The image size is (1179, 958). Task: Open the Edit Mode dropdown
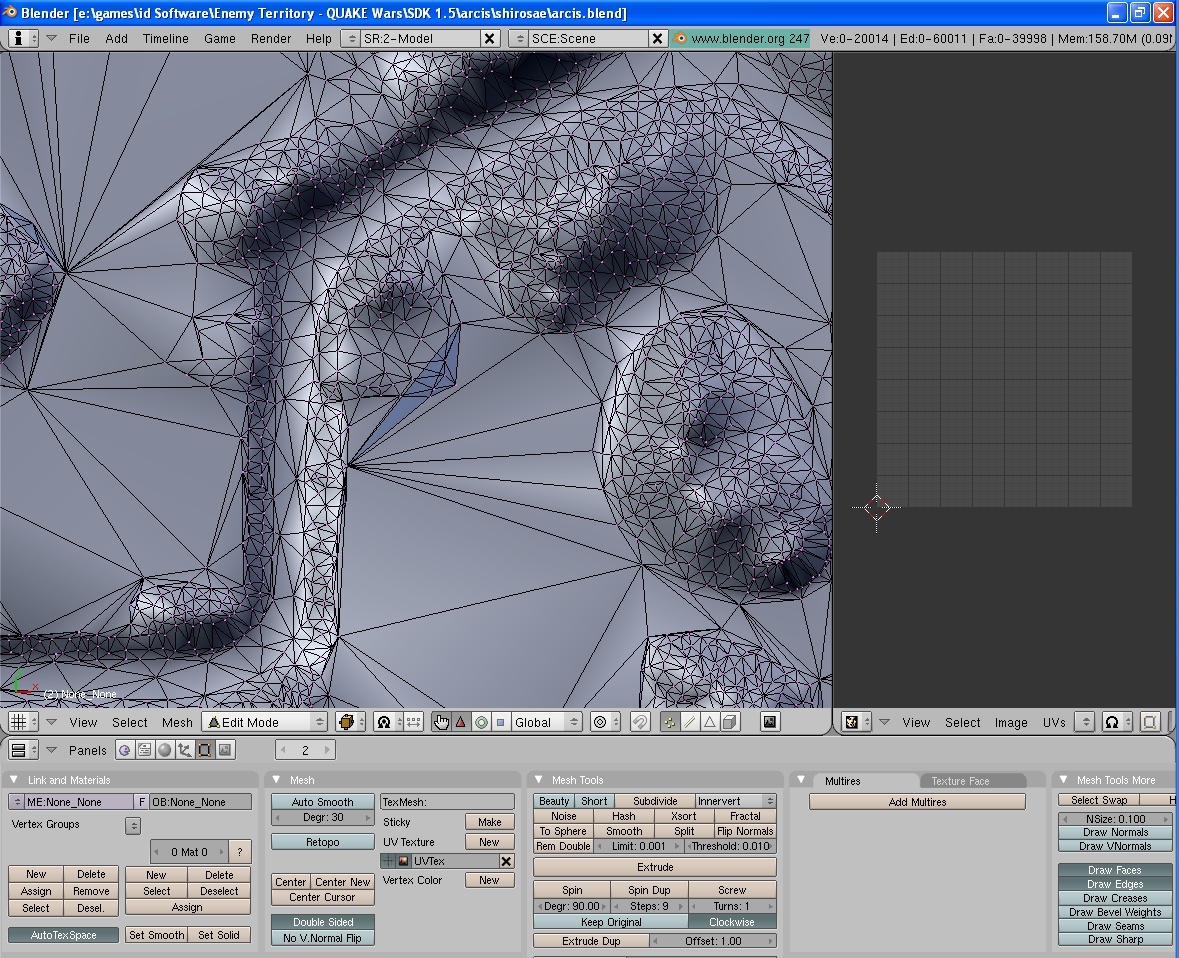pos(265,722)
